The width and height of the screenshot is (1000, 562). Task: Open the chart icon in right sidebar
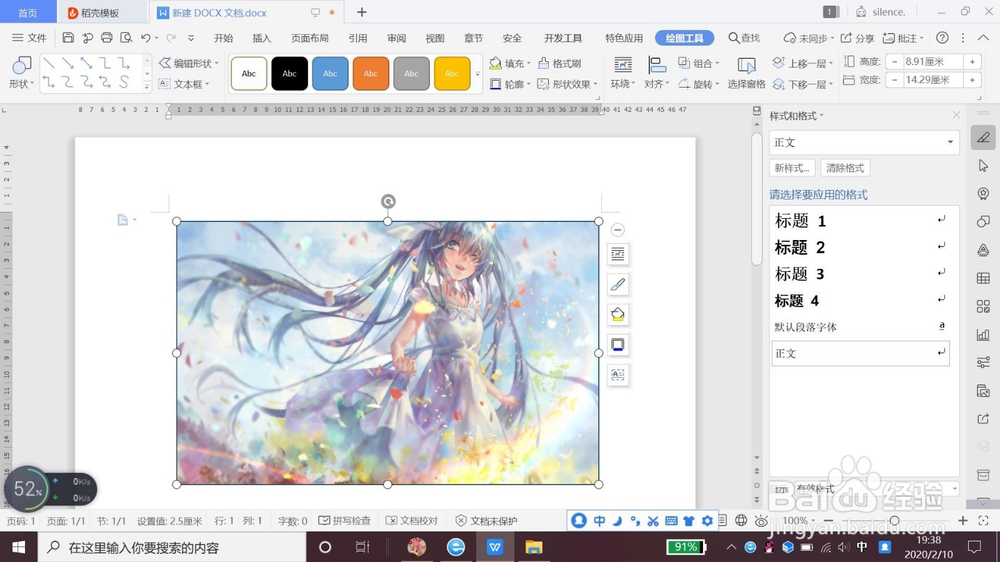coord(983,334)
